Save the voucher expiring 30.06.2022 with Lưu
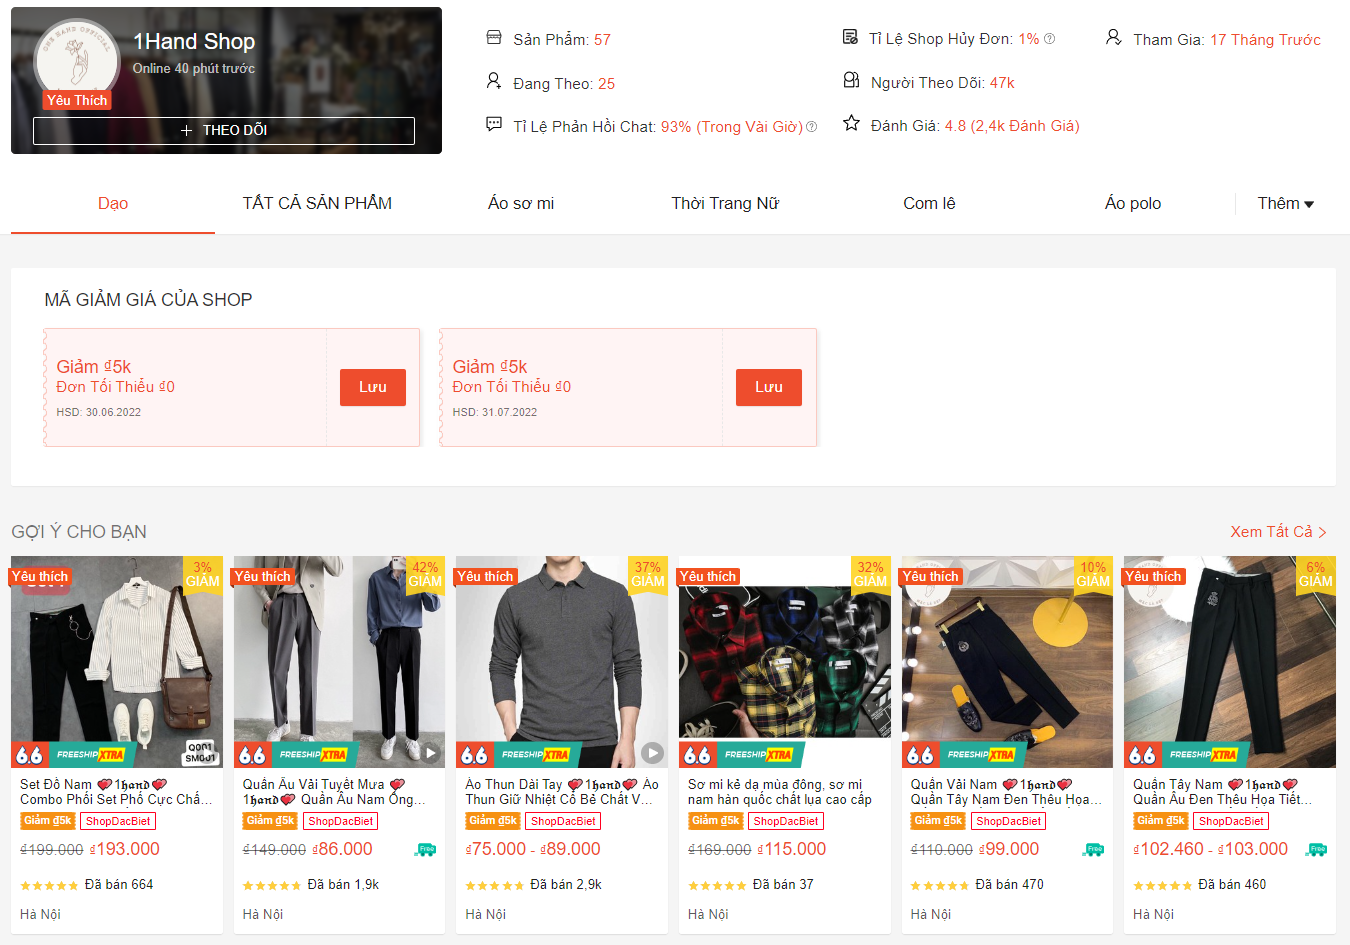The image size is (1350, 945). (x=372, y=387)
